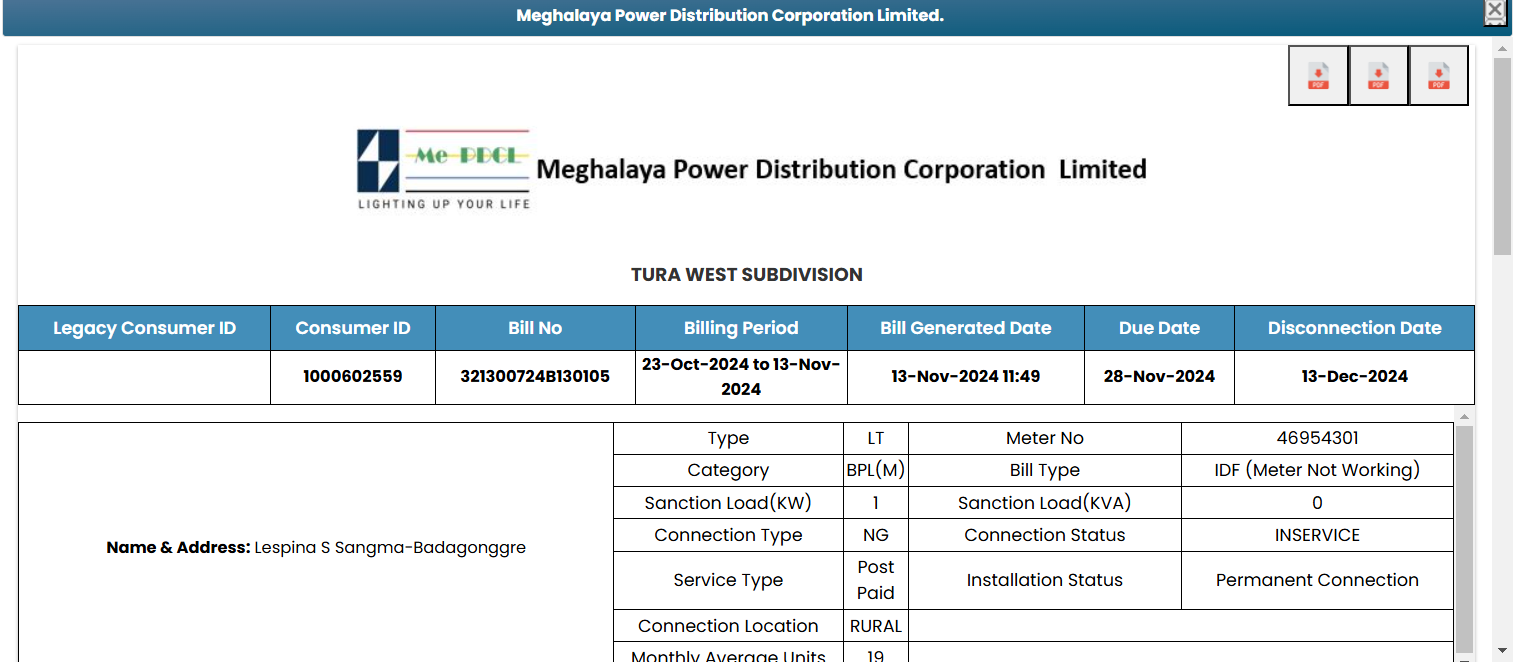Click the "Sanction Load(KW)" label
The width and height of the screenshot is (1515, 663).
pyautogui.click(x=728, y=503)
